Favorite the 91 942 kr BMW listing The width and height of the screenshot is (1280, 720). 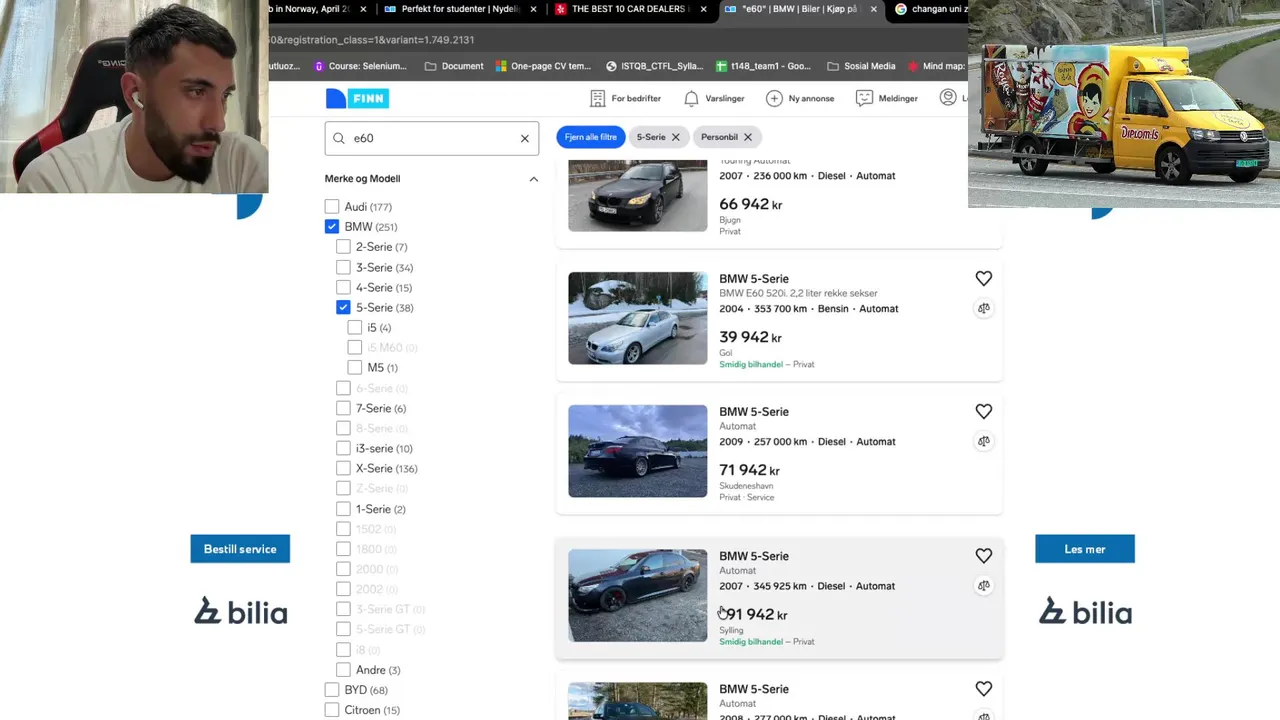(x=984, y=555)
